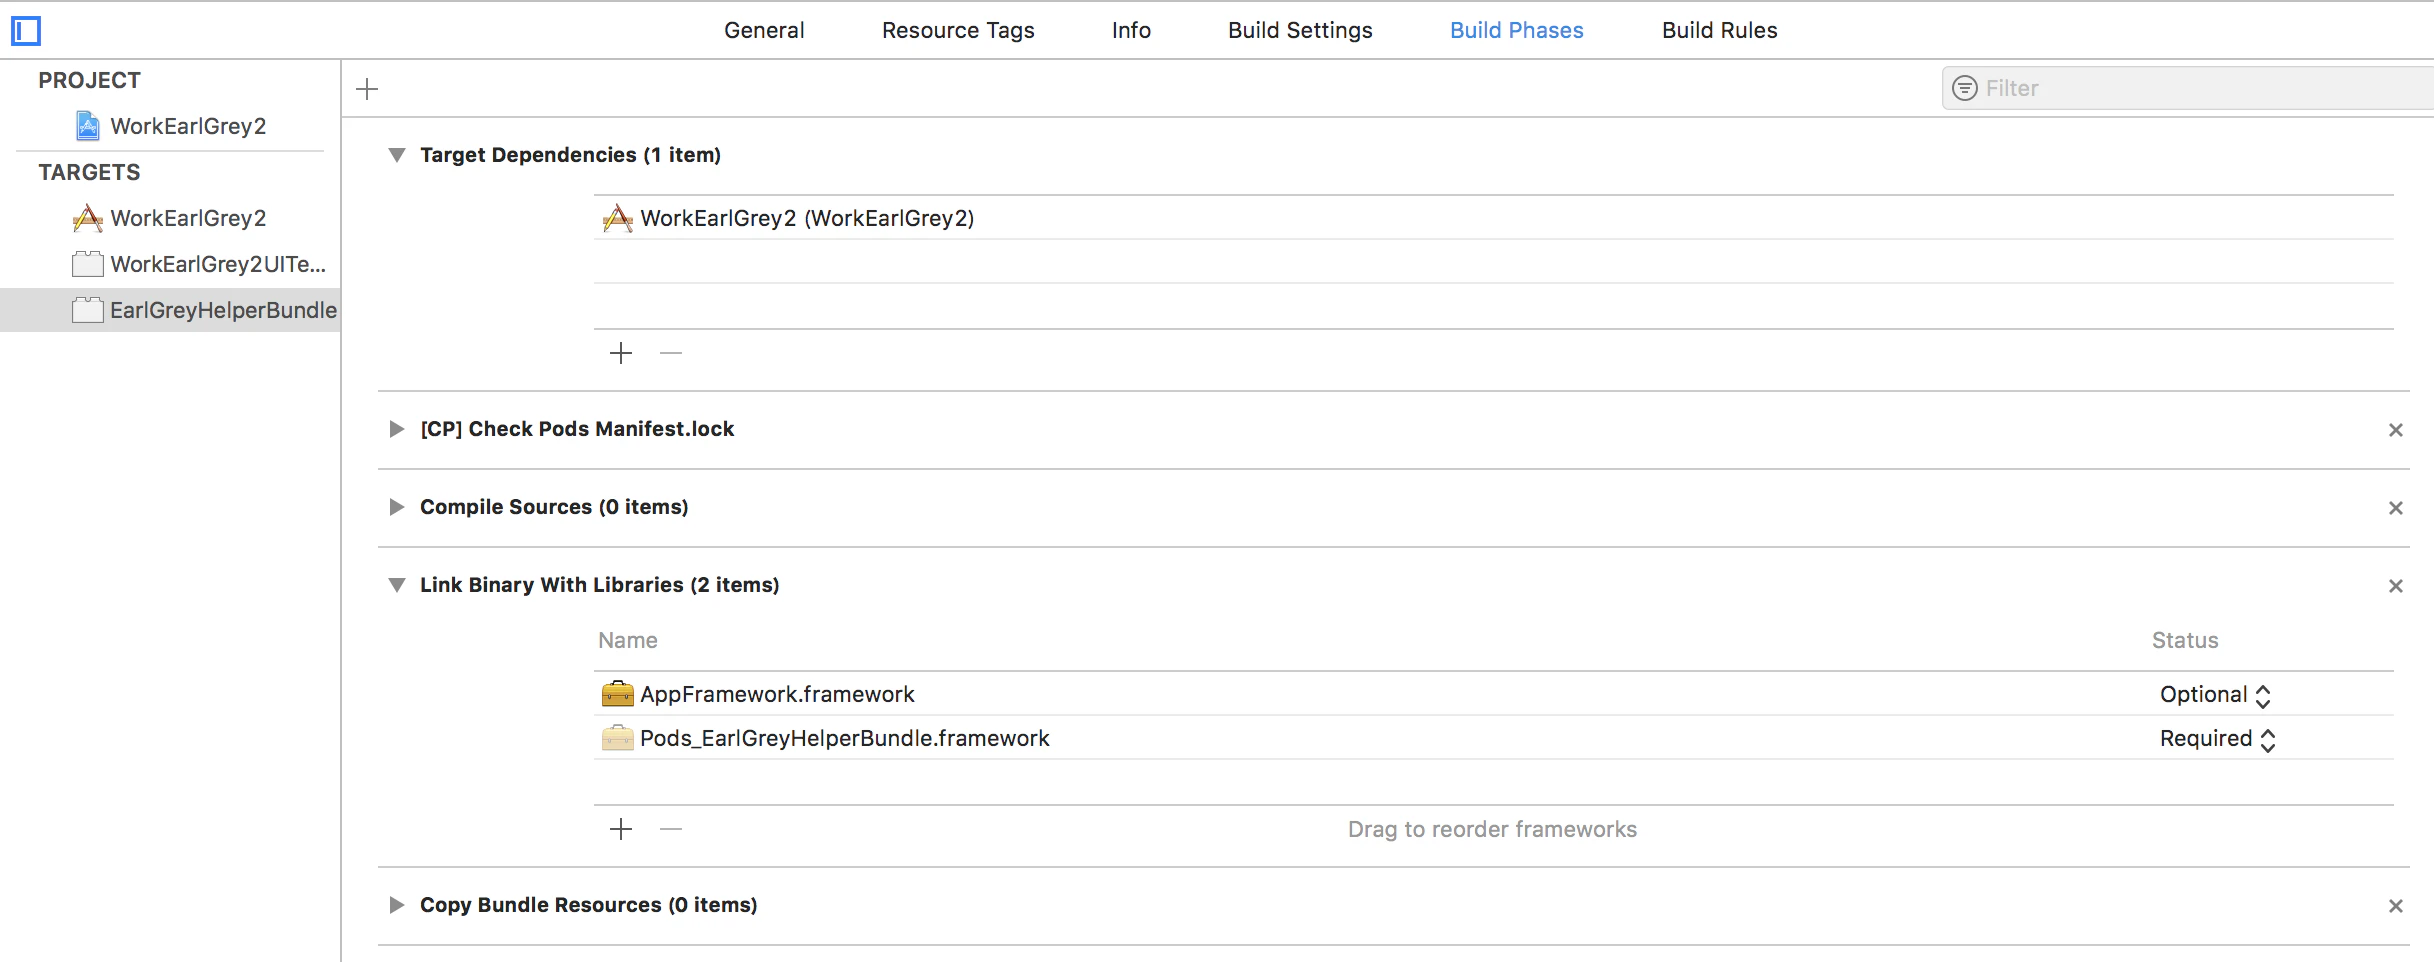Delete the Compile Sources phase
Viewport: 2434px width, 962px height.
tap(2396, 508)
